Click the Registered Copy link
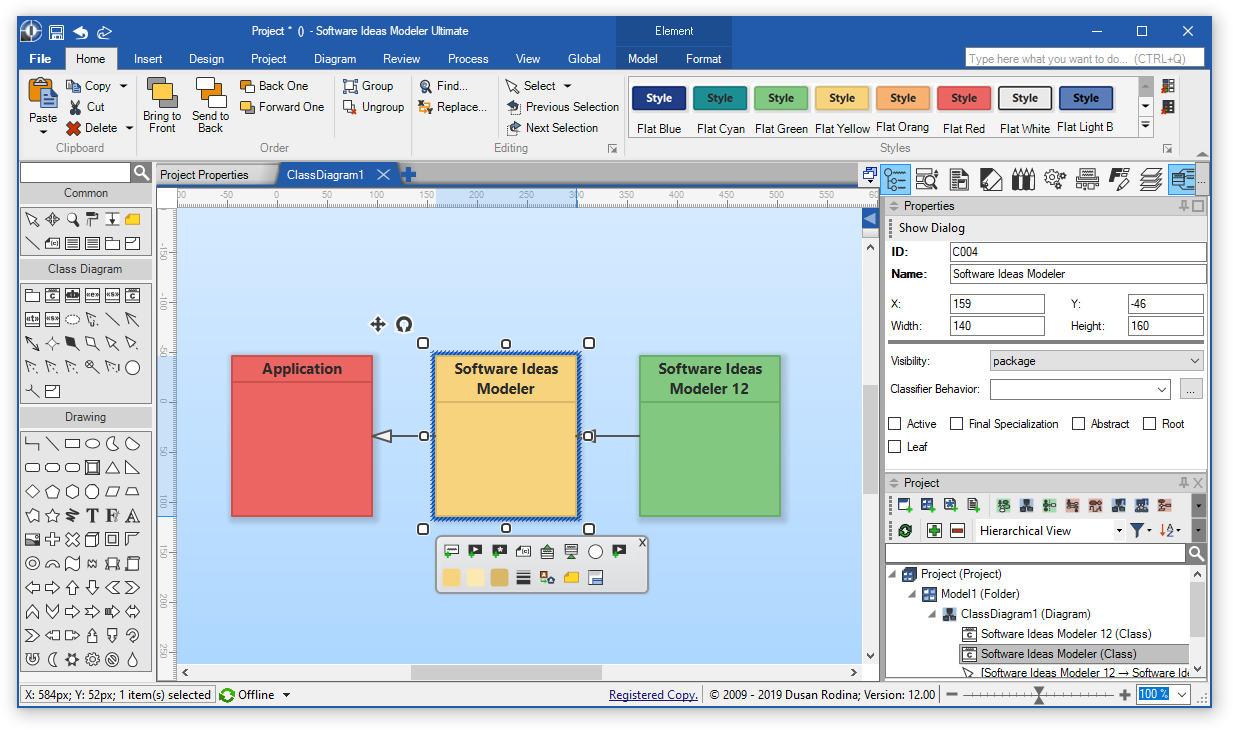 tap(653, 695)
